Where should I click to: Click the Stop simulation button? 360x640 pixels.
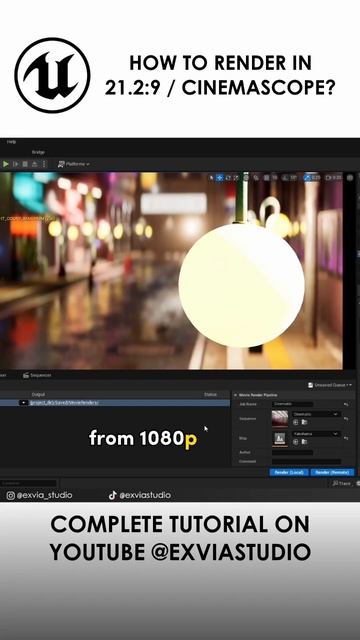[25, 164]
